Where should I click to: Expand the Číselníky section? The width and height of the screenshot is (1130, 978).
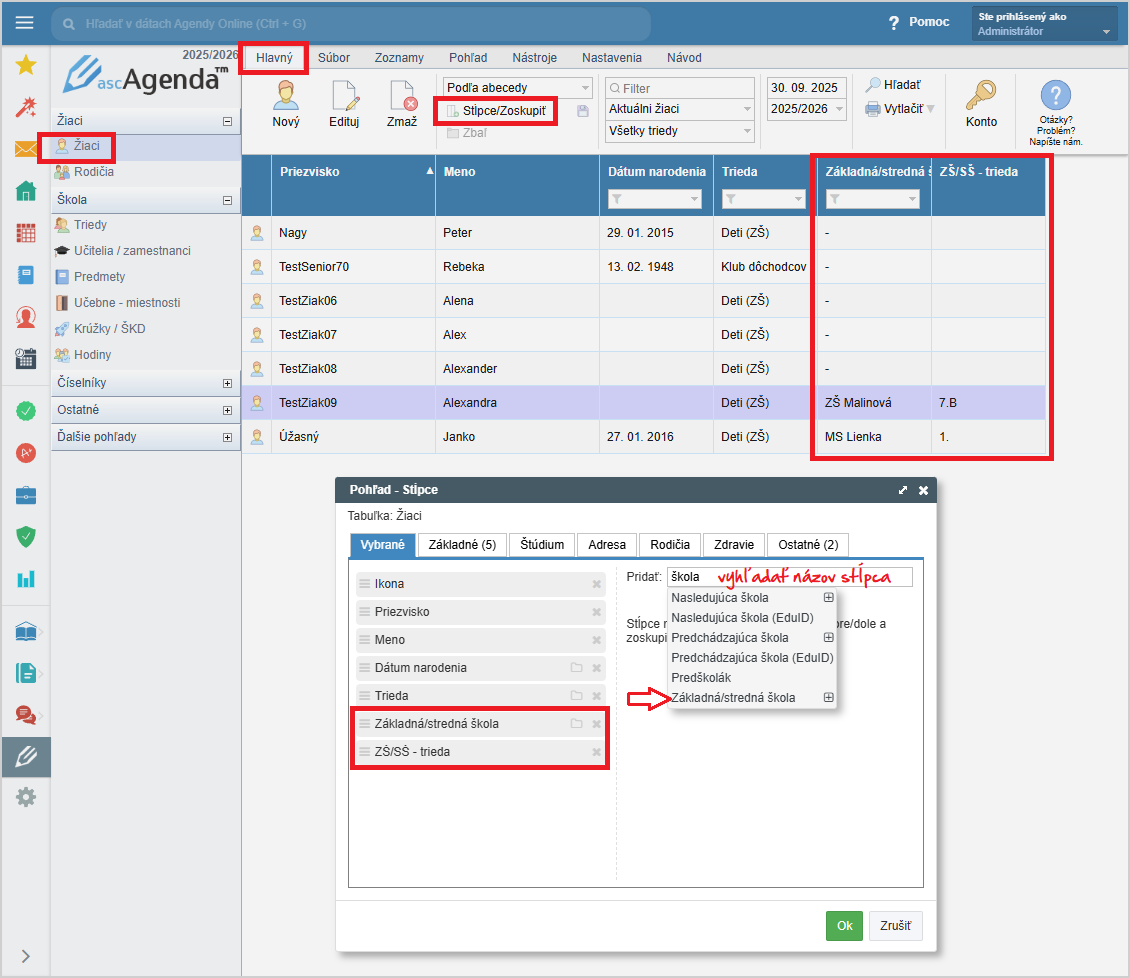pyautogui.click(x=227, y=383)
